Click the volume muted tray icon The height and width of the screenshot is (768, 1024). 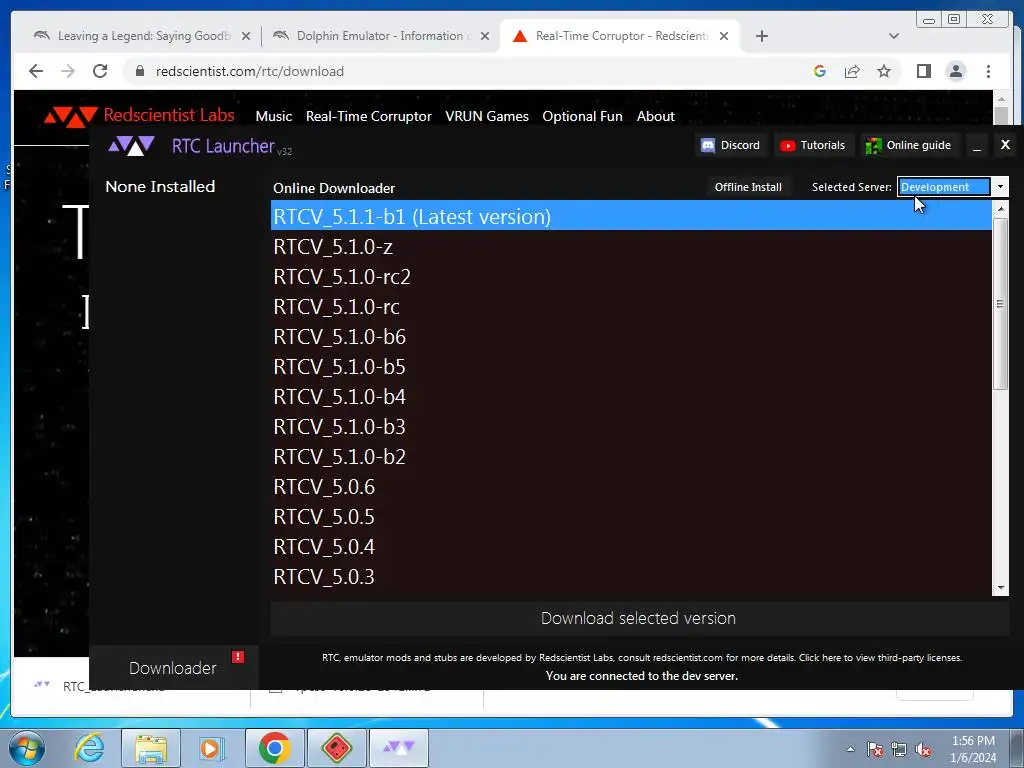pos(923,750)
